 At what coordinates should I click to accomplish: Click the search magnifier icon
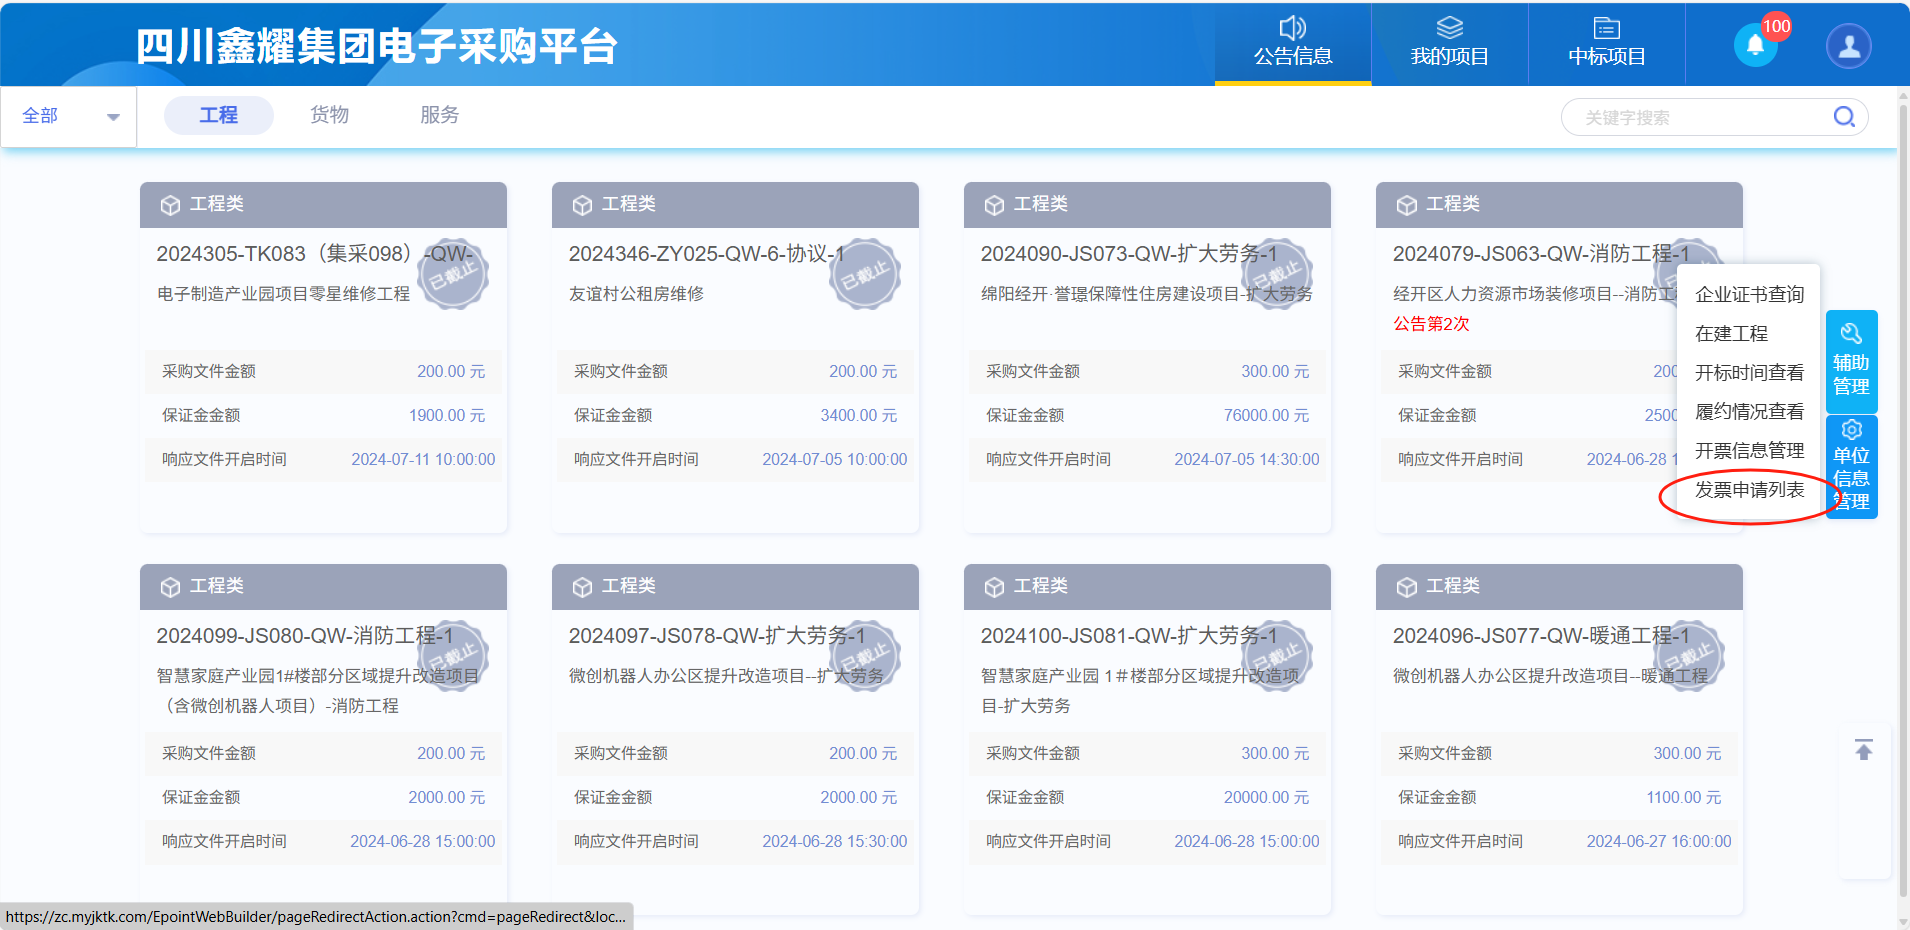(x=1844, y=117)
